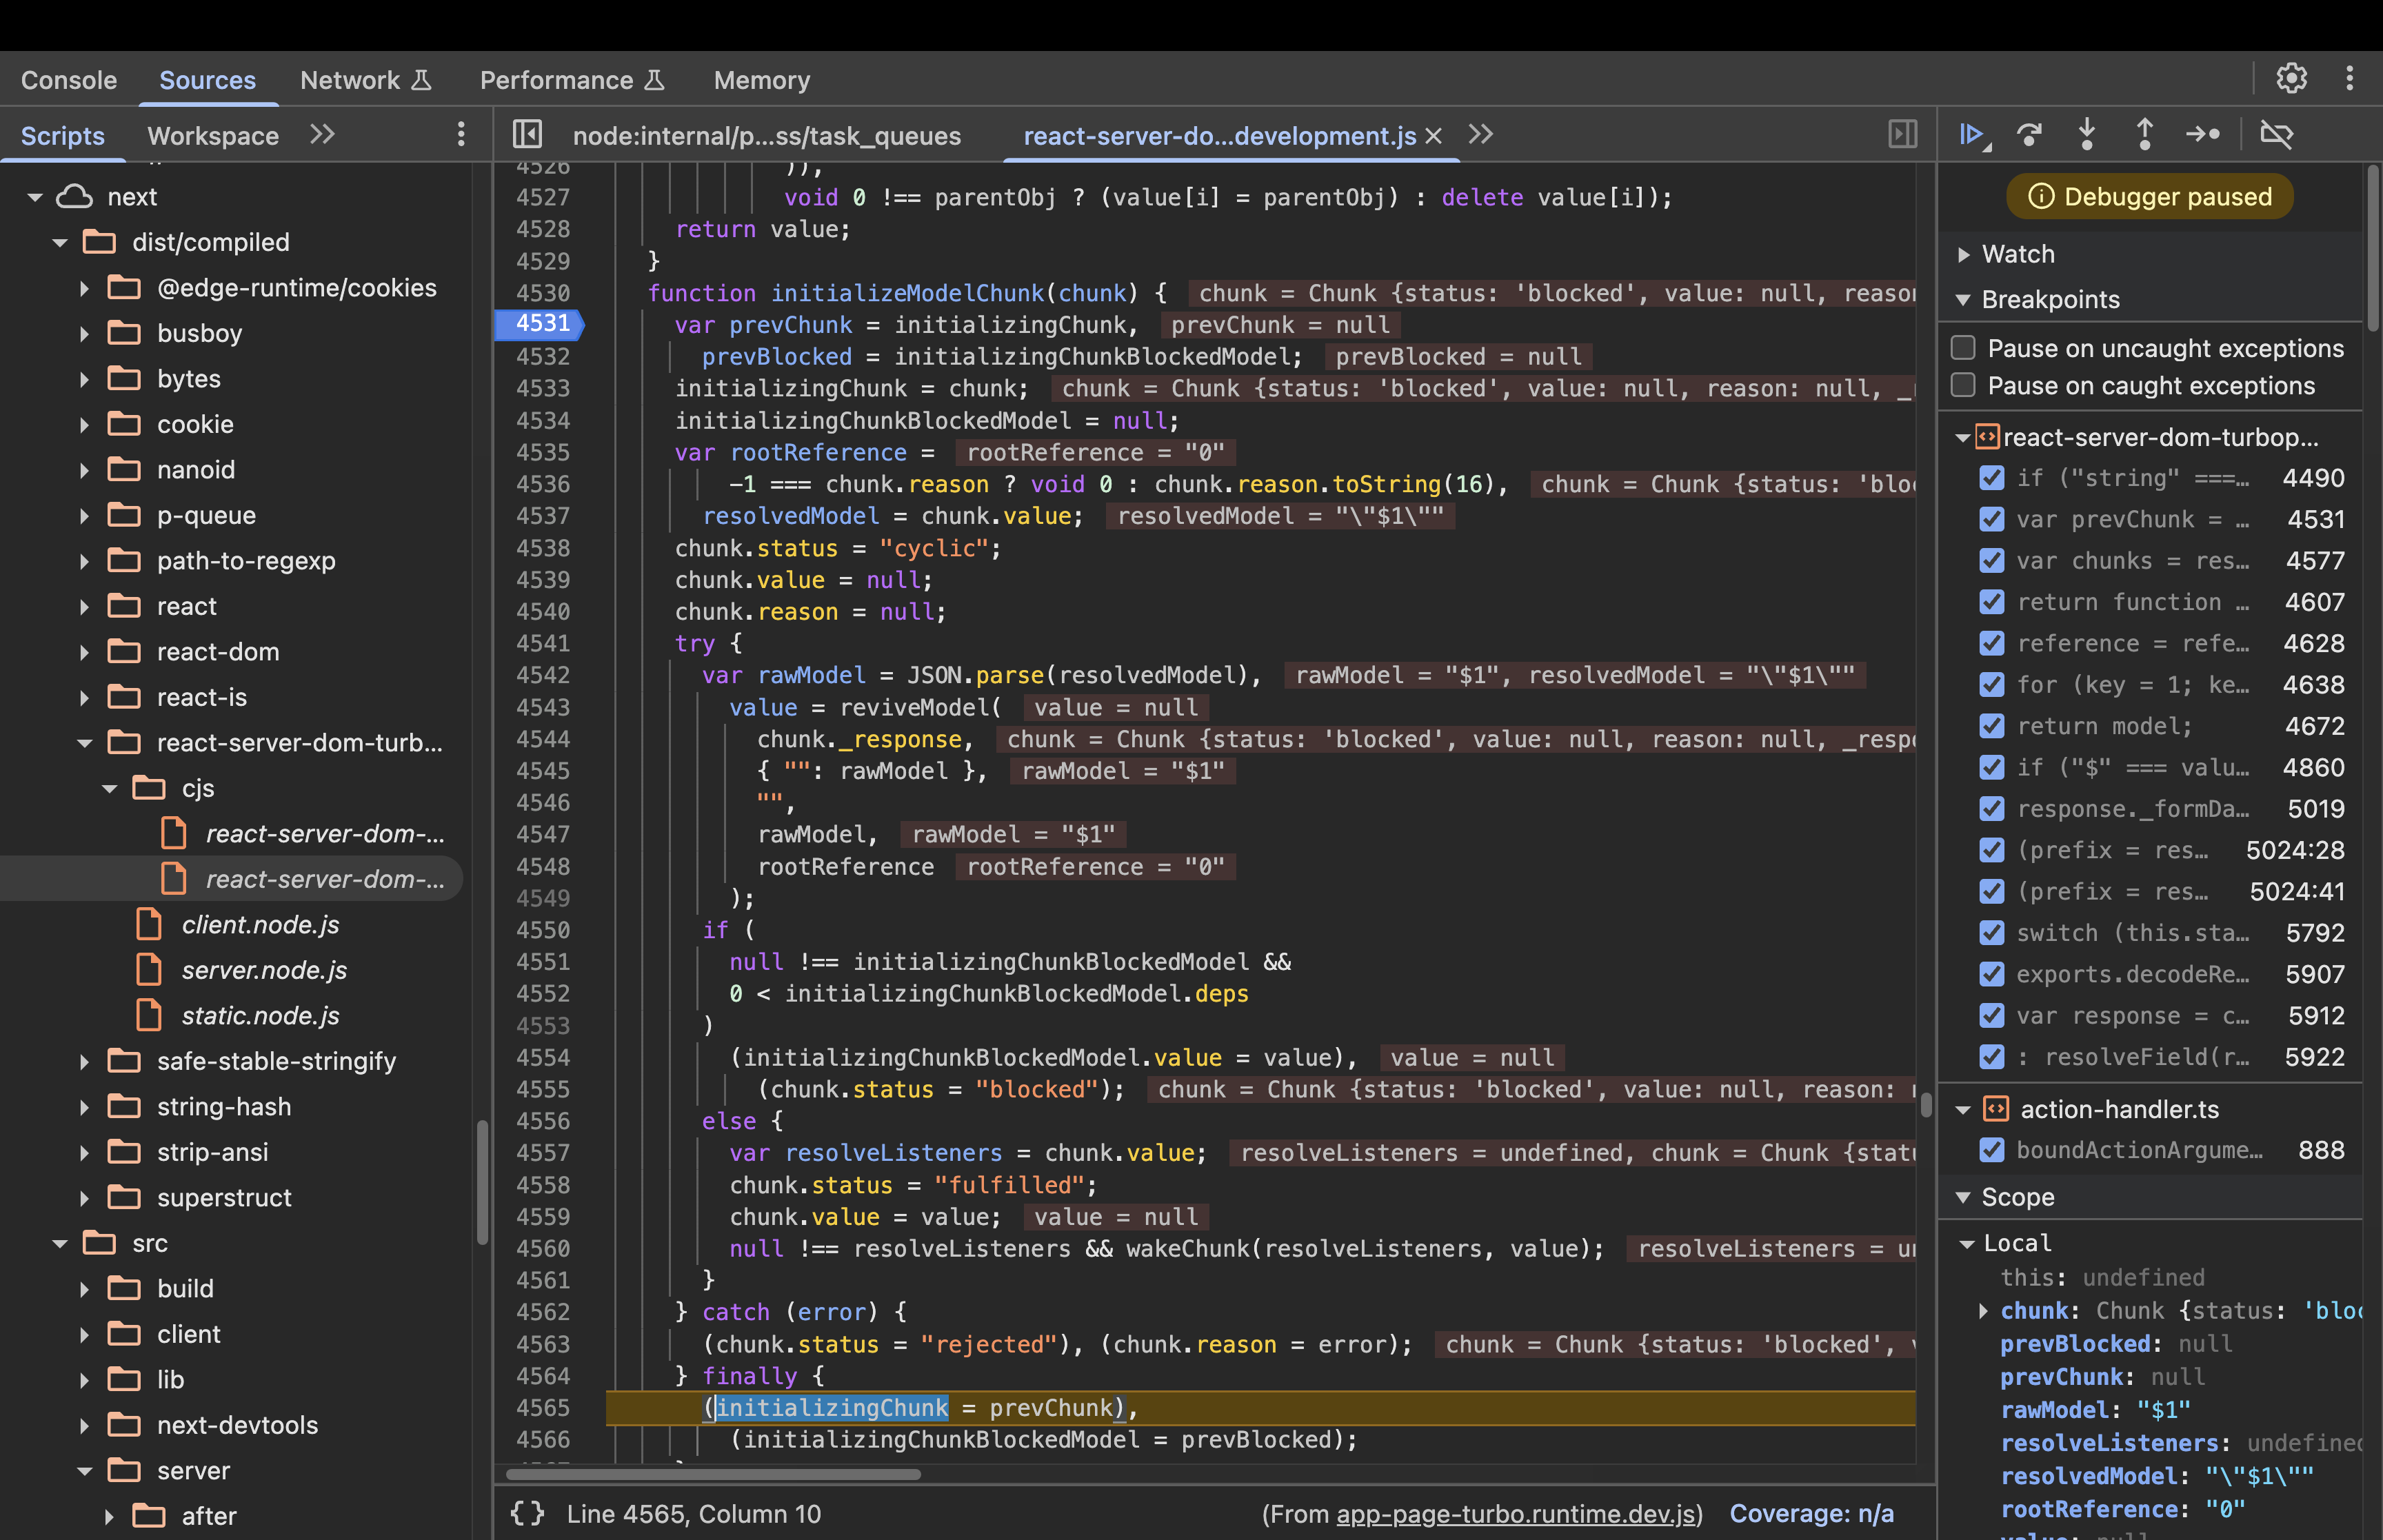Click the Step out of function icon
The height and width of the screenshot is (1540, 2383).
coord(2145,134)
